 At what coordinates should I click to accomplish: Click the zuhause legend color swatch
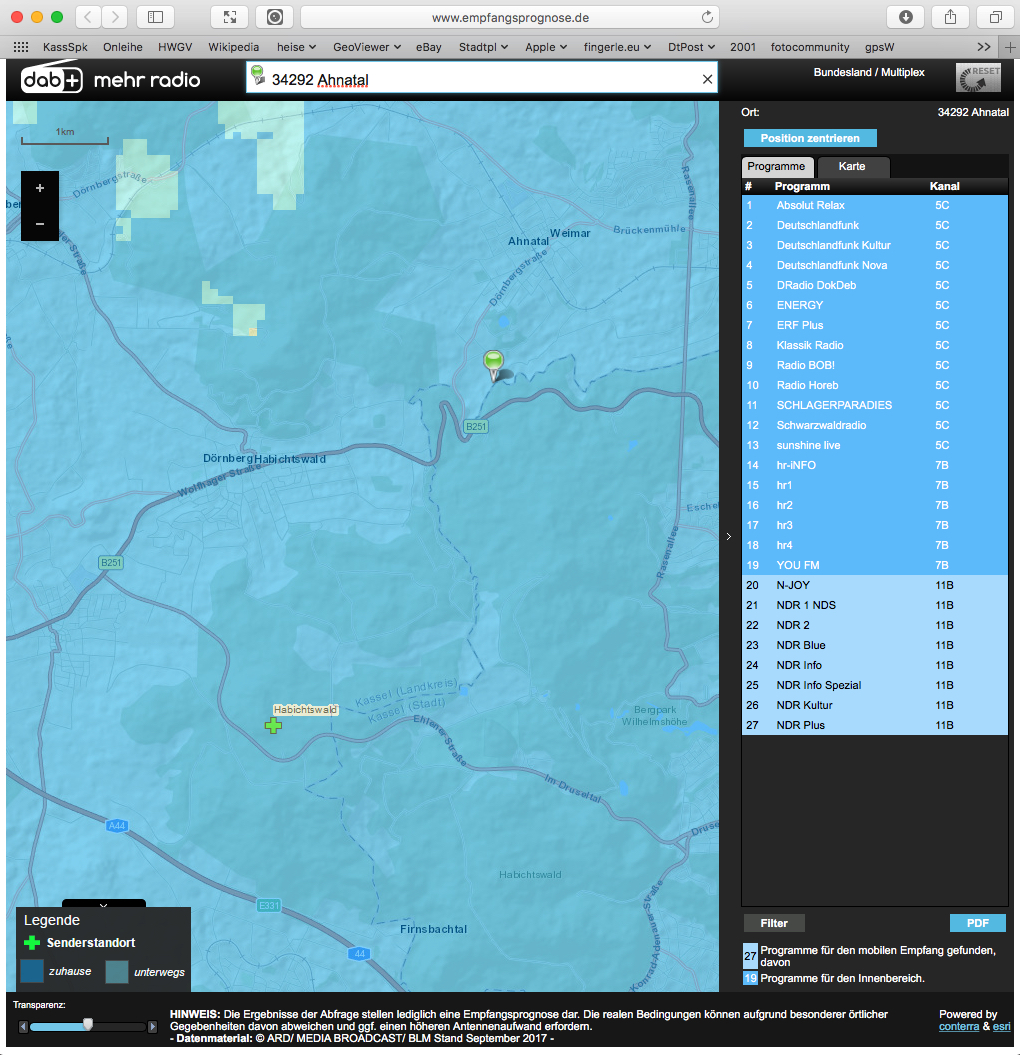[x=32, y=971]
